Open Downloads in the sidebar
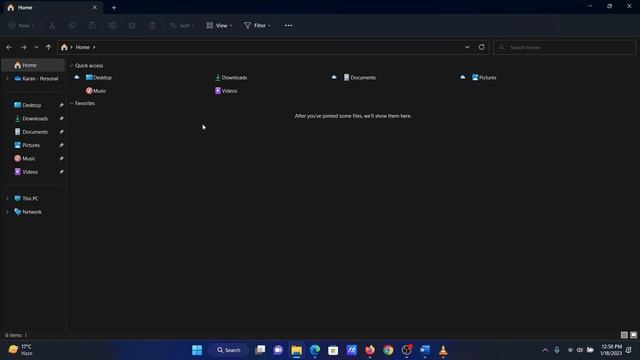This screenshot has height=360, width=640. pyautogui.click(x=31, y=119)
